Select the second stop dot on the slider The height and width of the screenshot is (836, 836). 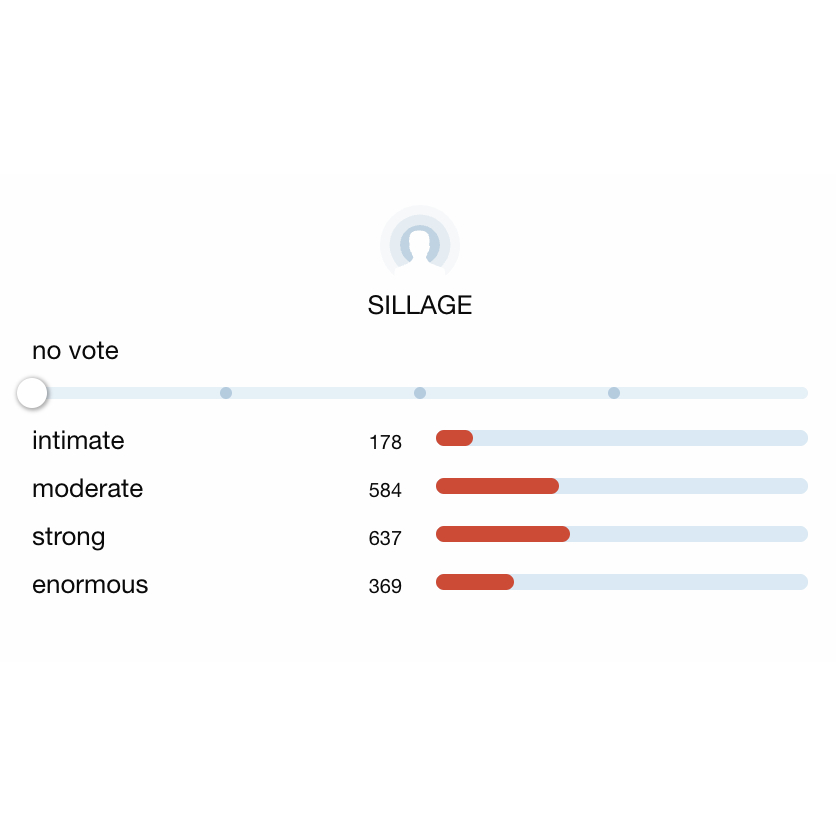(x=226, y=393)
